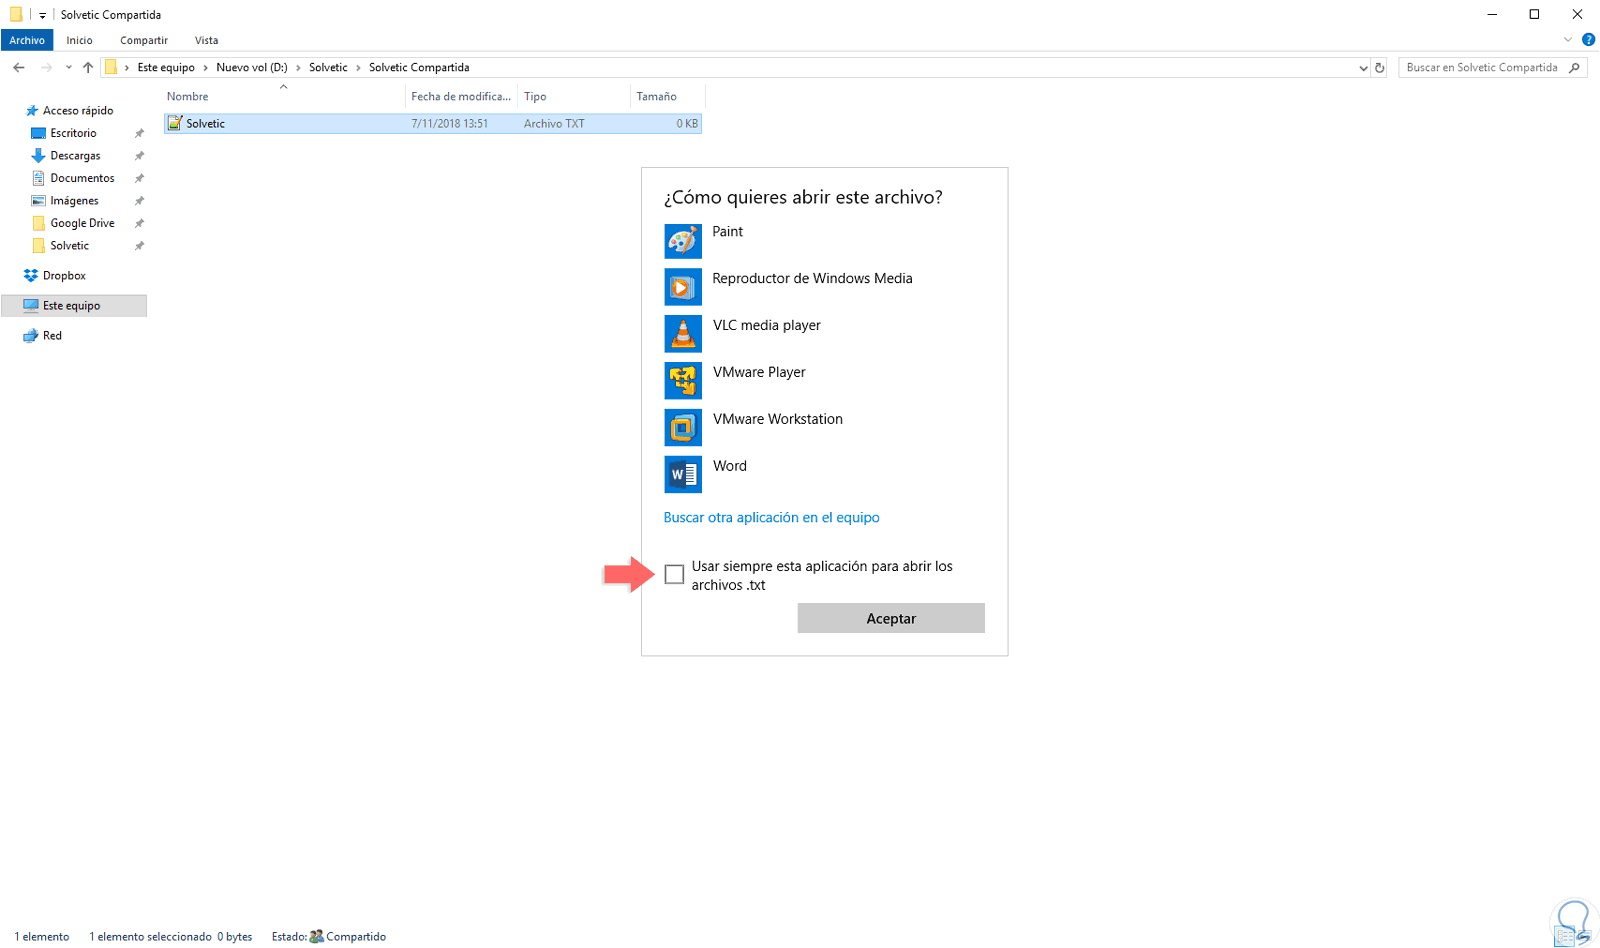Screen dimensions: 1600x948
Task: Select the VMware Workstation icon
Action: [x=683, y=428]
